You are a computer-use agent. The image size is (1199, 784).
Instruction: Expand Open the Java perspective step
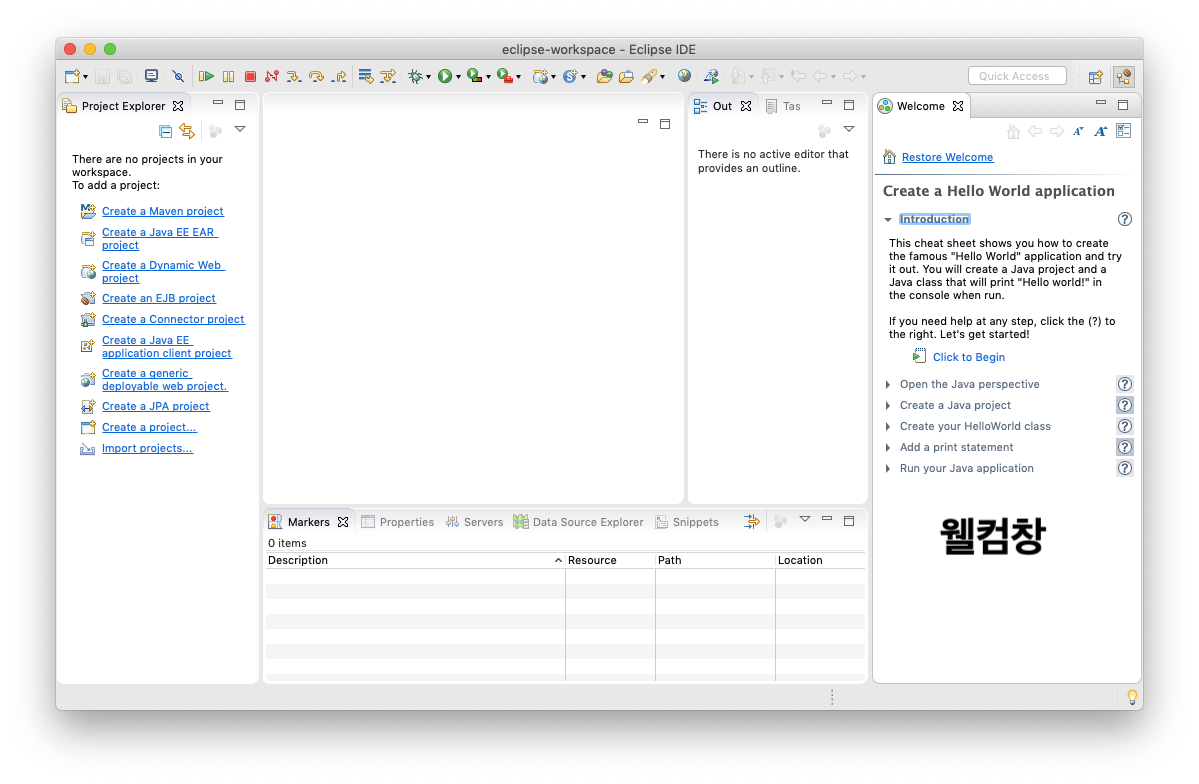point(888,384)
